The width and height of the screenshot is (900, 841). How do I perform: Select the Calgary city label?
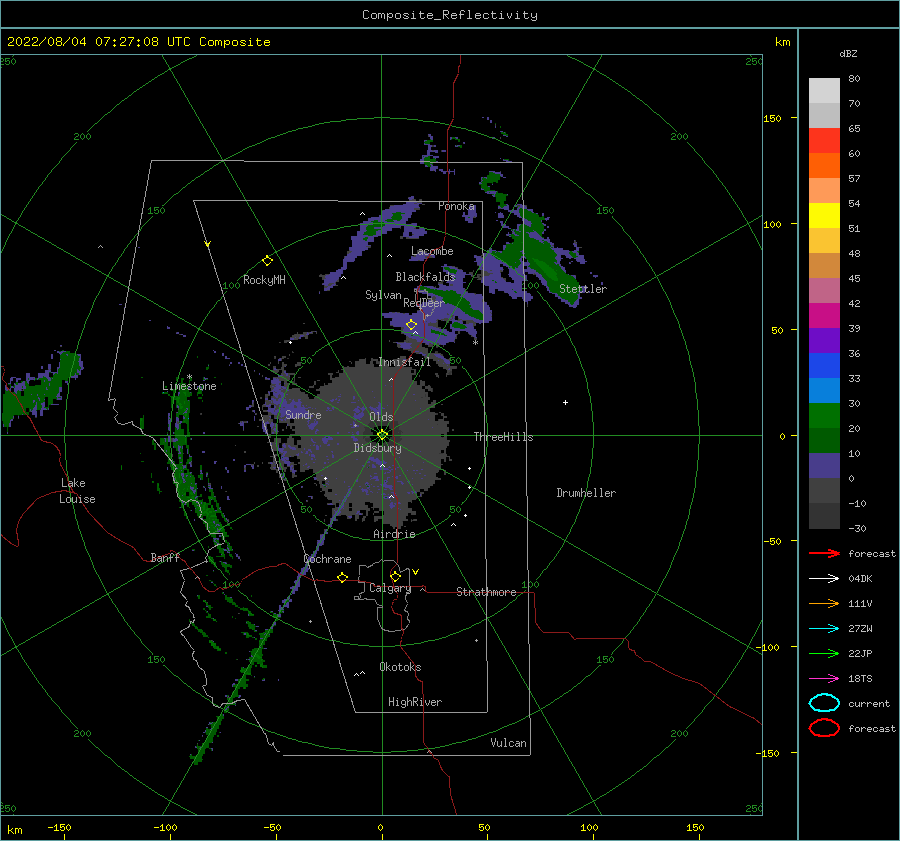pos(390,588)
